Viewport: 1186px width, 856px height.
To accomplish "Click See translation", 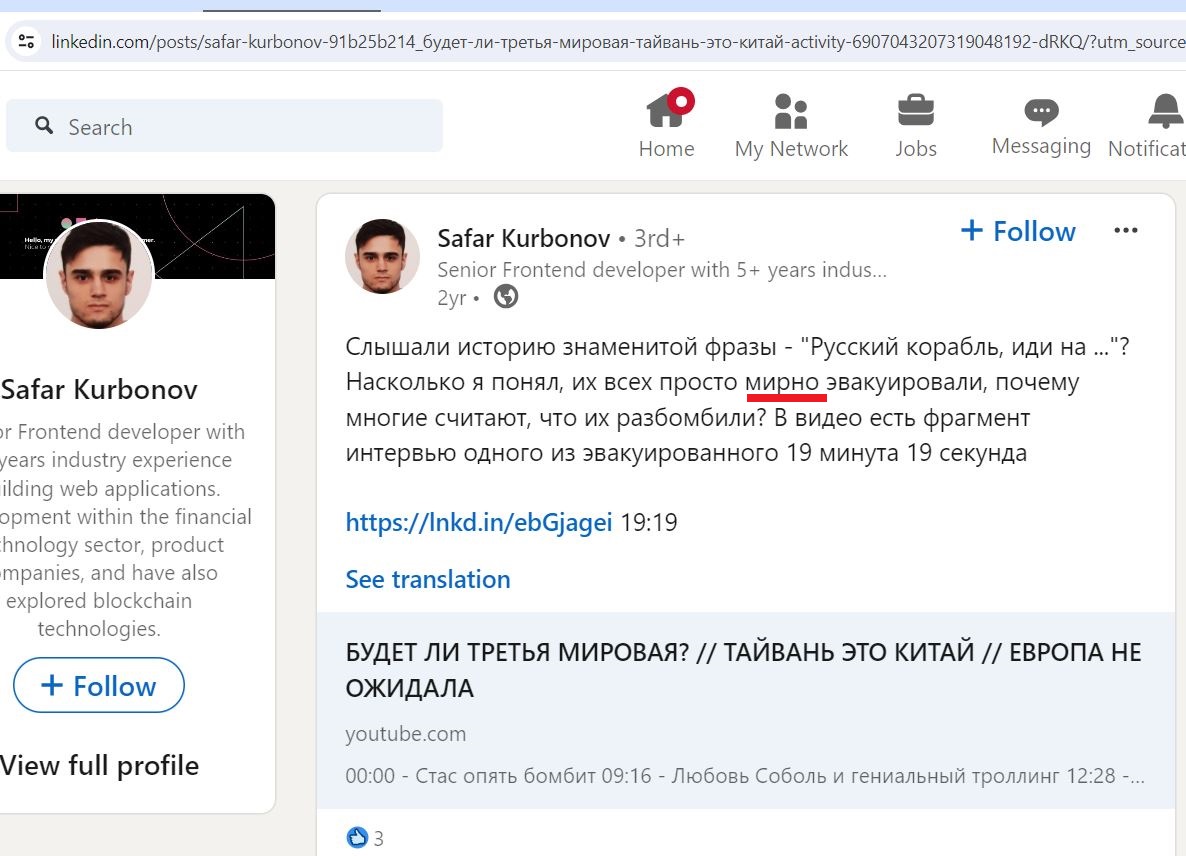I will click(x=428, y=579).
